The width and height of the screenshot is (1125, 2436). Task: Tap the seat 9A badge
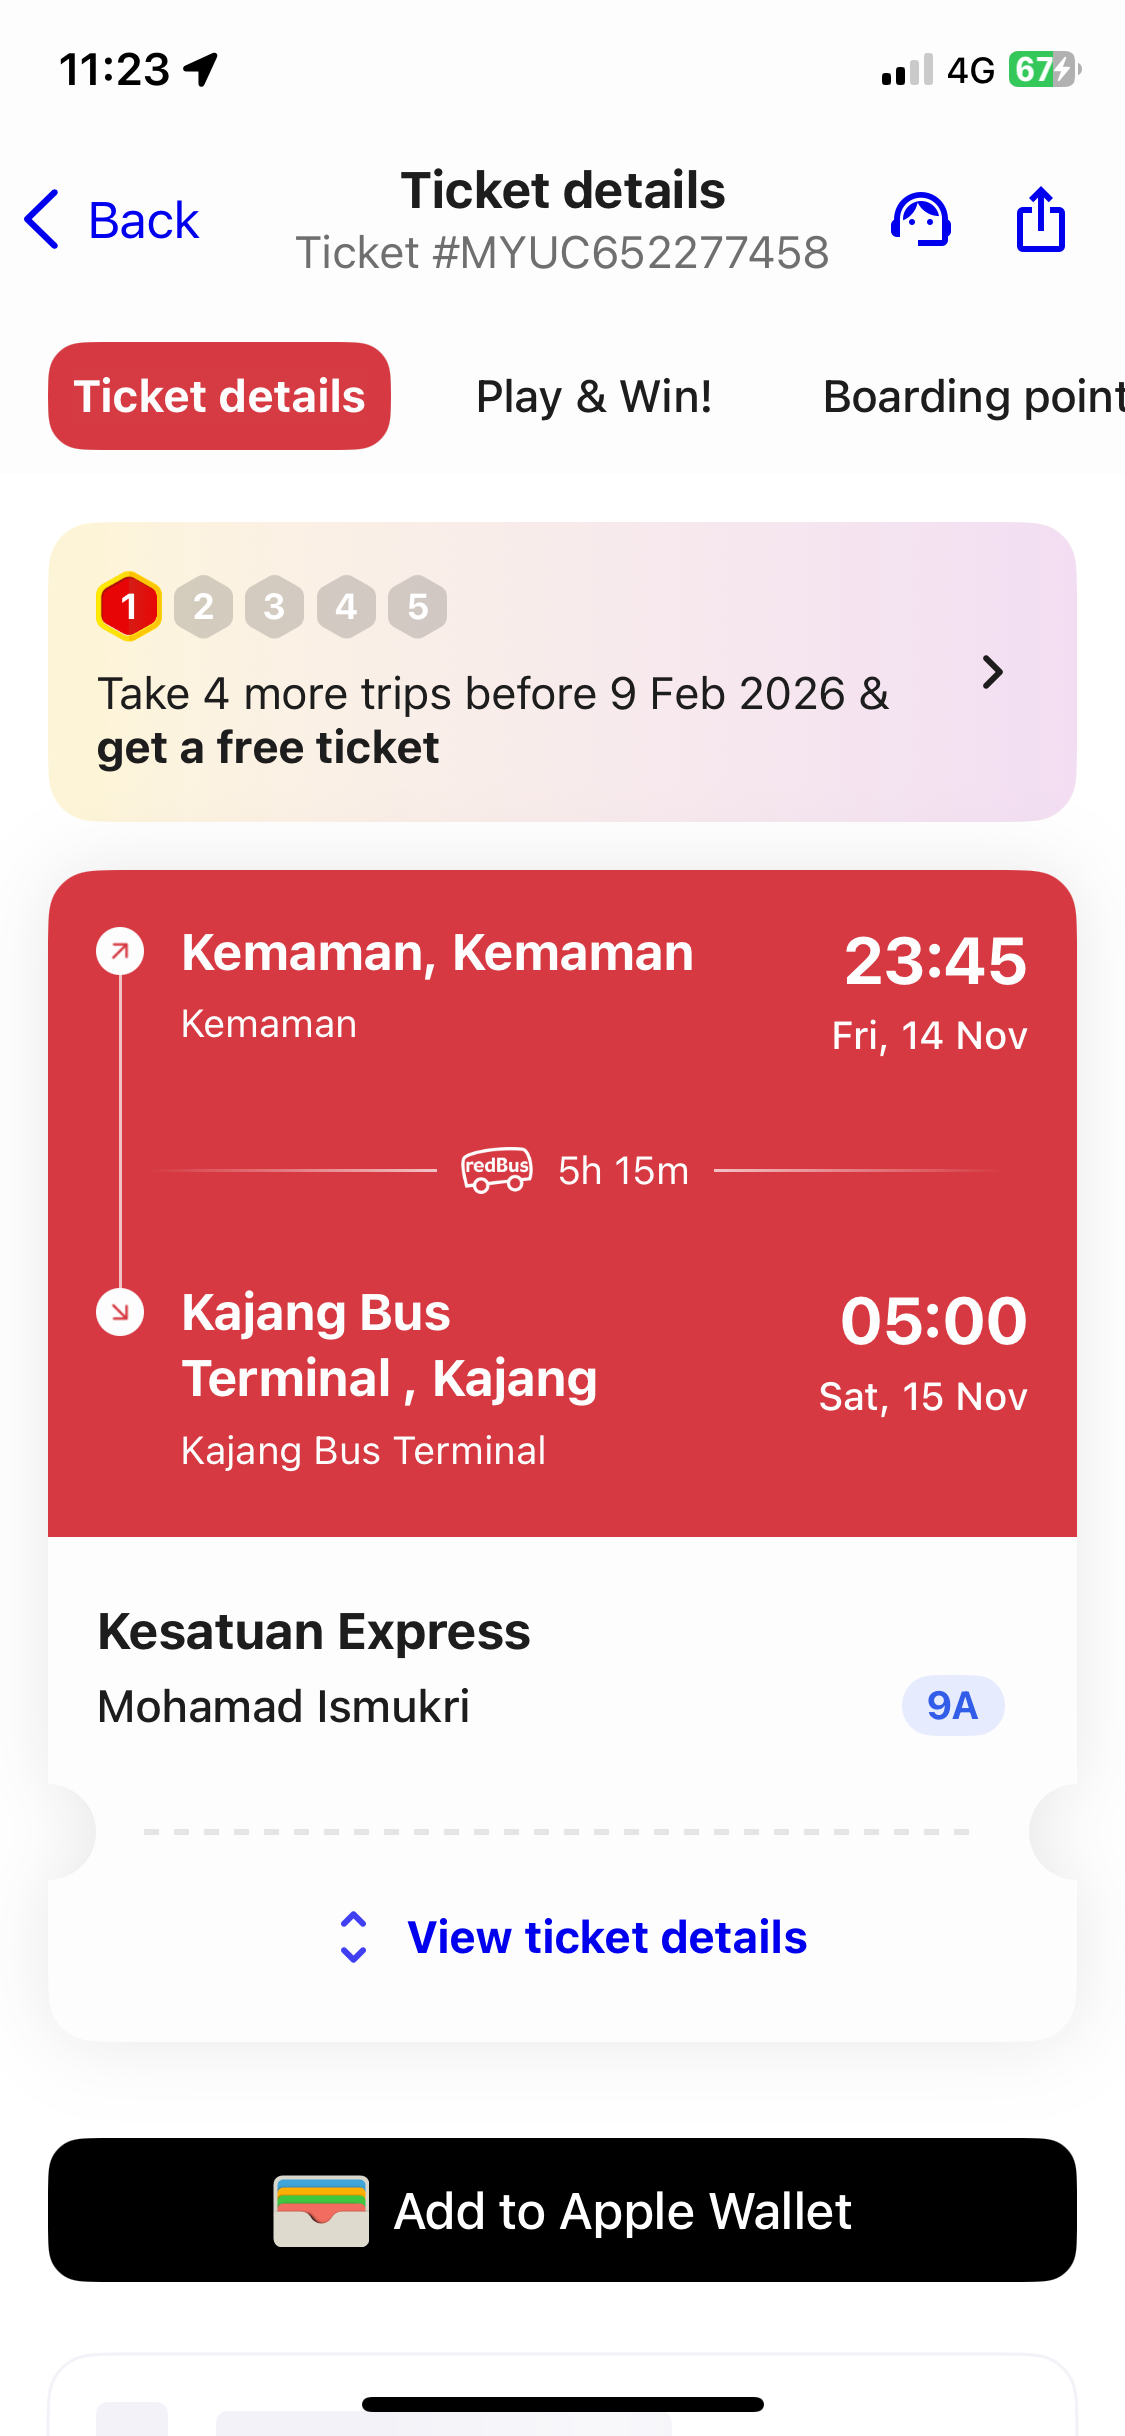click(x=952, y=1705)
